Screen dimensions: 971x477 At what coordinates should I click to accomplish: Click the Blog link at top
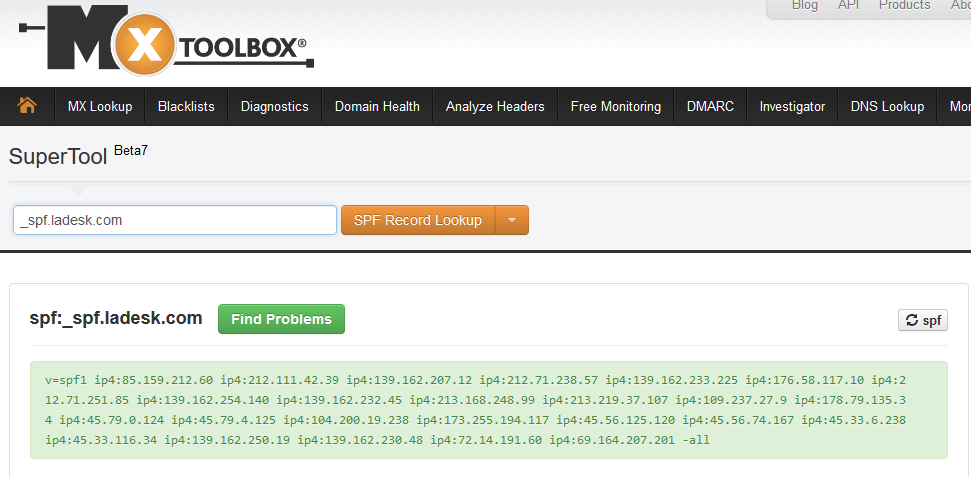804,6
